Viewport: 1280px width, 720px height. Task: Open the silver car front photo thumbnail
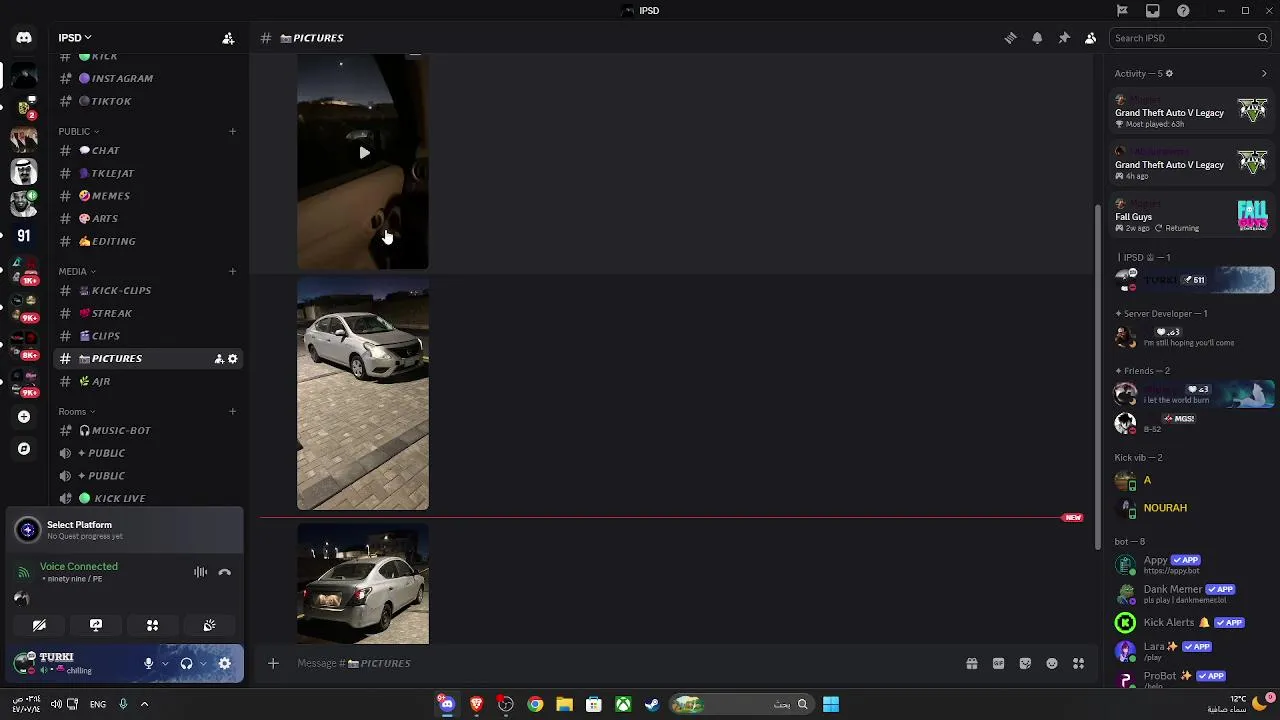point(363,394)
